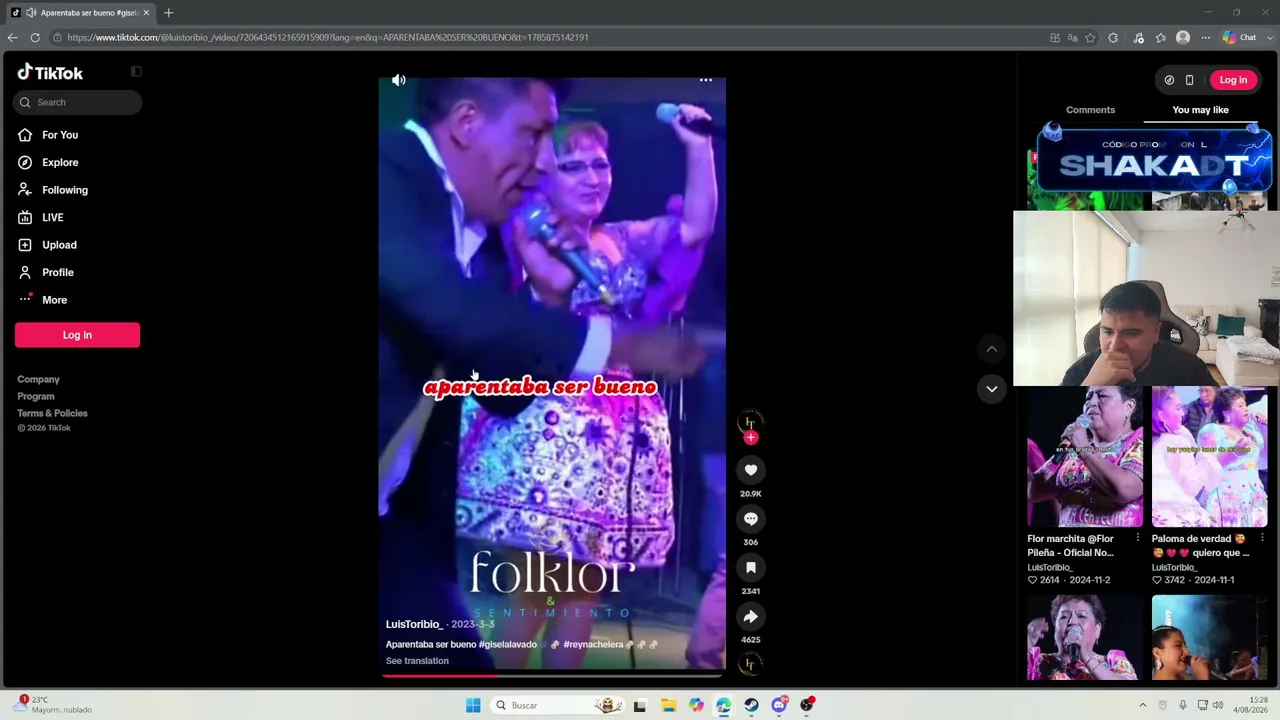The image size is (1280, 720).
Task: Open File Explorer from the taskbar
Action: tap(668, 705)
